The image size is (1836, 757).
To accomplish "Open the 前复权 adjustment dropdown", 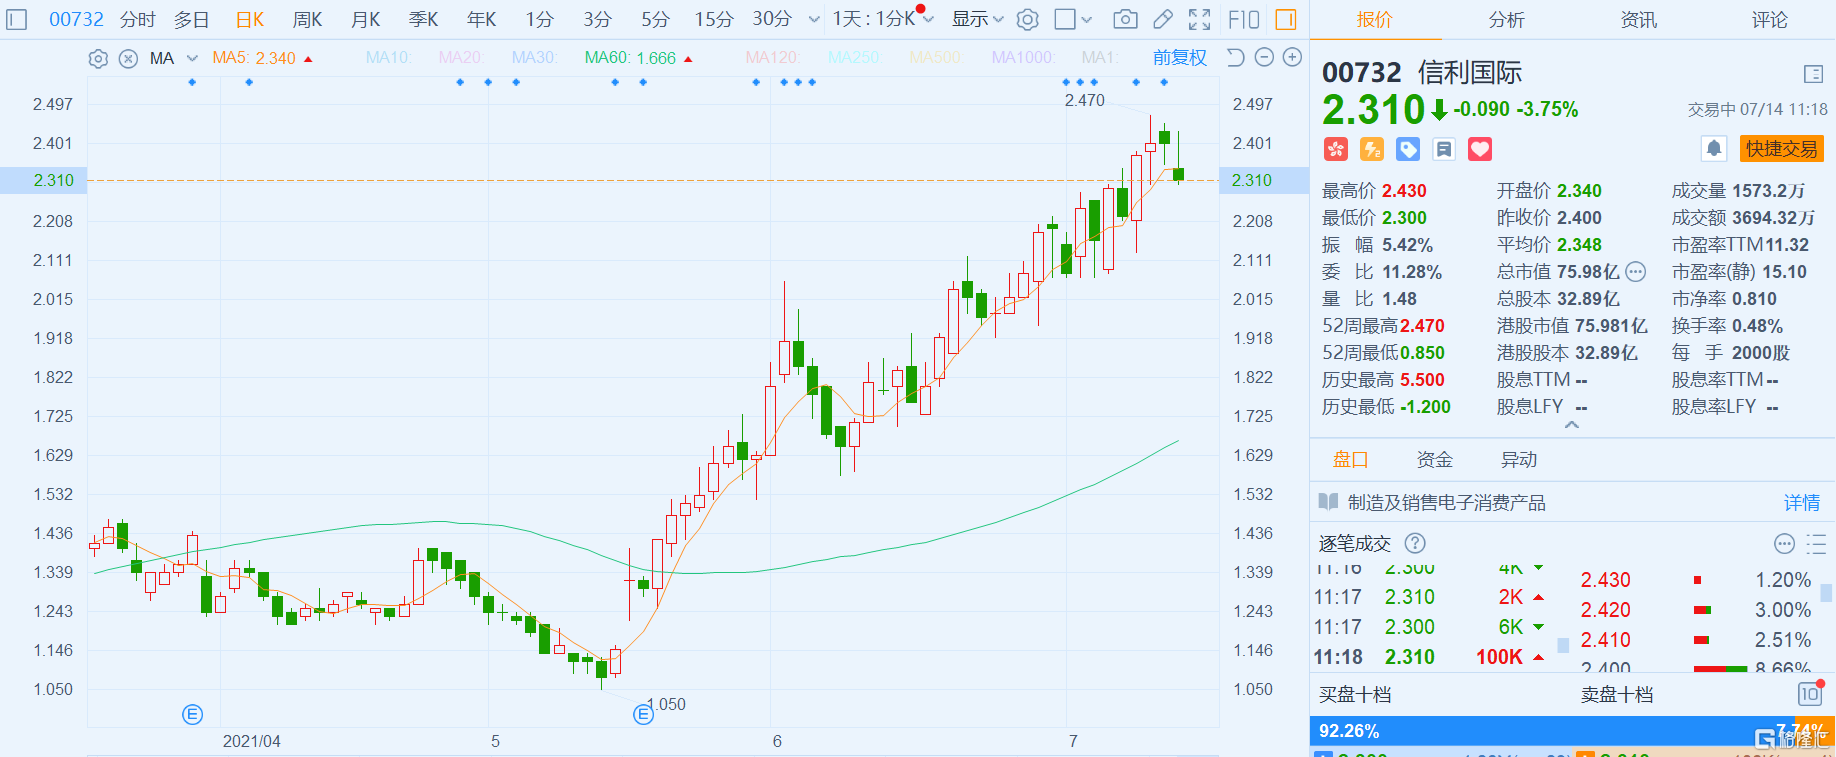I will click(x=1180, y=58).
